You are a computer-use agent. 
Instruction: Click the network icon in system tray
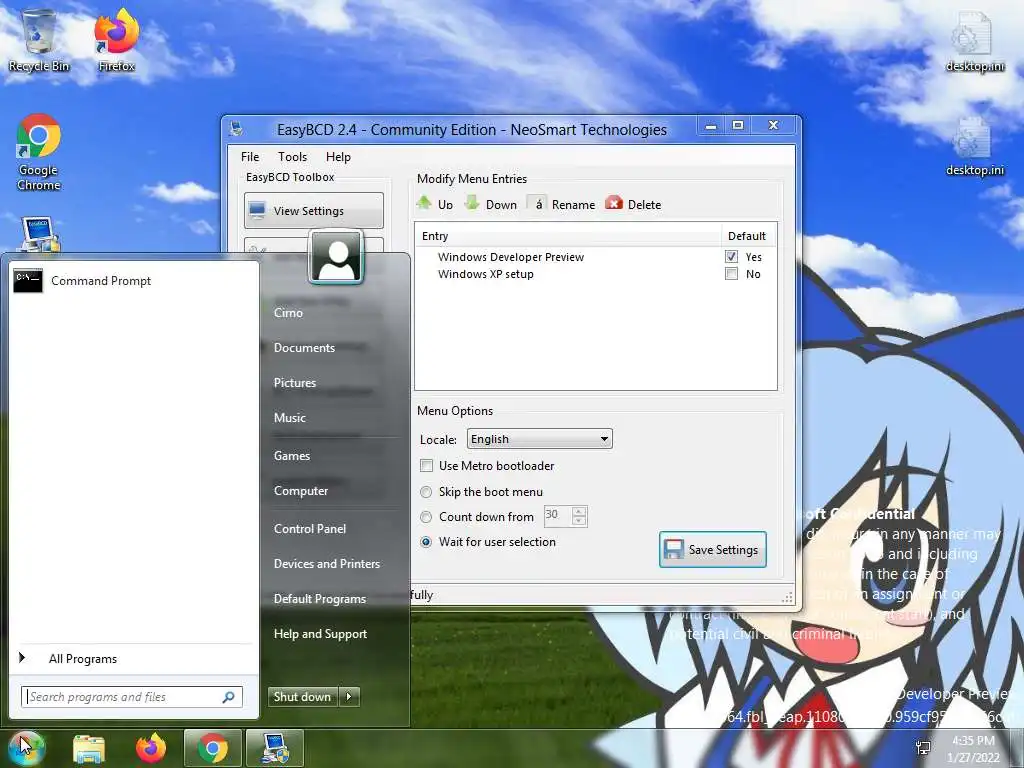click(923, 749)
